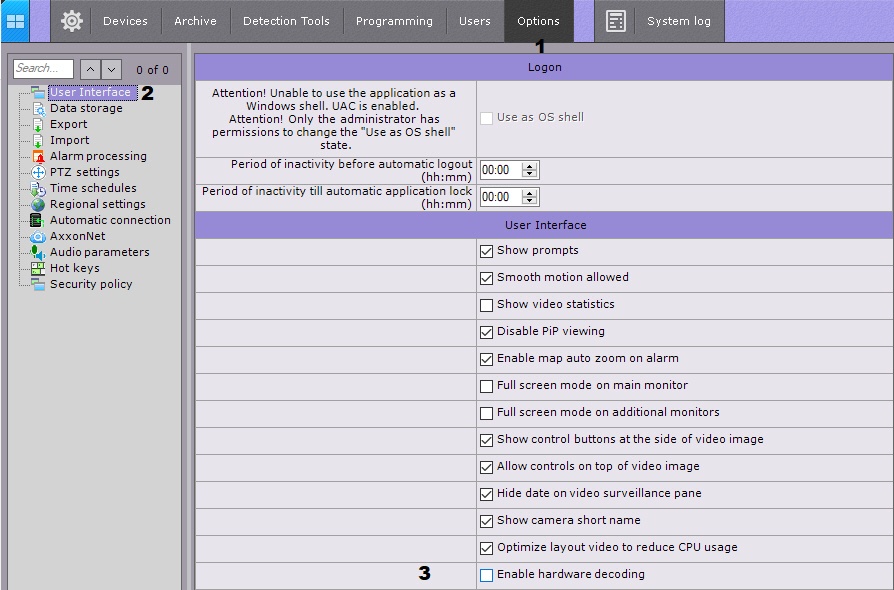
Task: Uncheck Disable PiP viewing option
Action: (487, 332)
